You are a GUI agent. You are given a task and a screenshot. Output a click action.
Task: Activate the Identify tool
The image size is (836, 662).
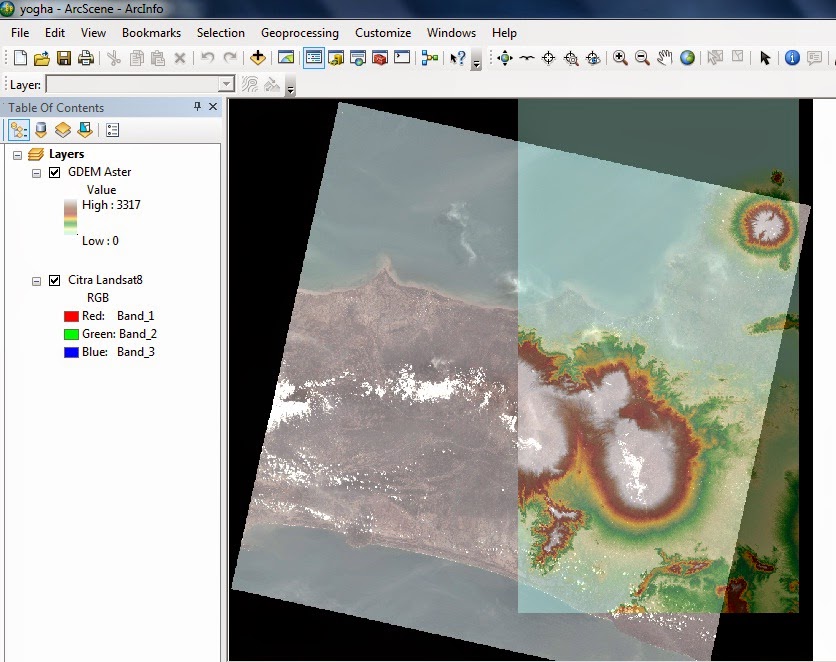(792, 58)
